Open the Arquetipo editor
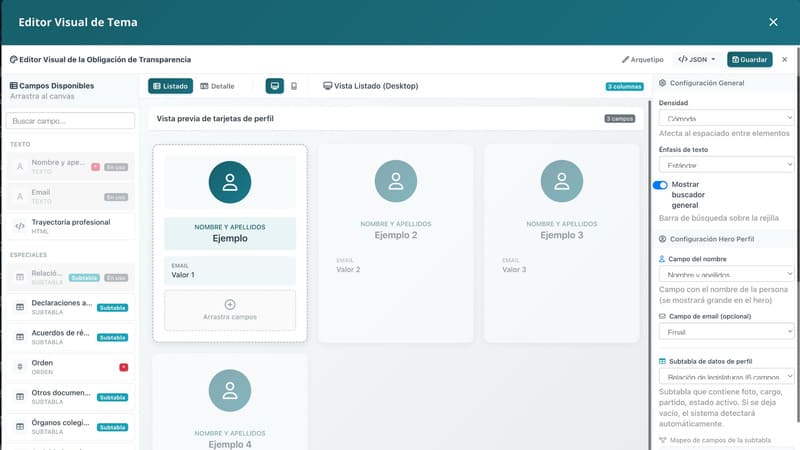The image size is (800, 450). coord(642,60)
